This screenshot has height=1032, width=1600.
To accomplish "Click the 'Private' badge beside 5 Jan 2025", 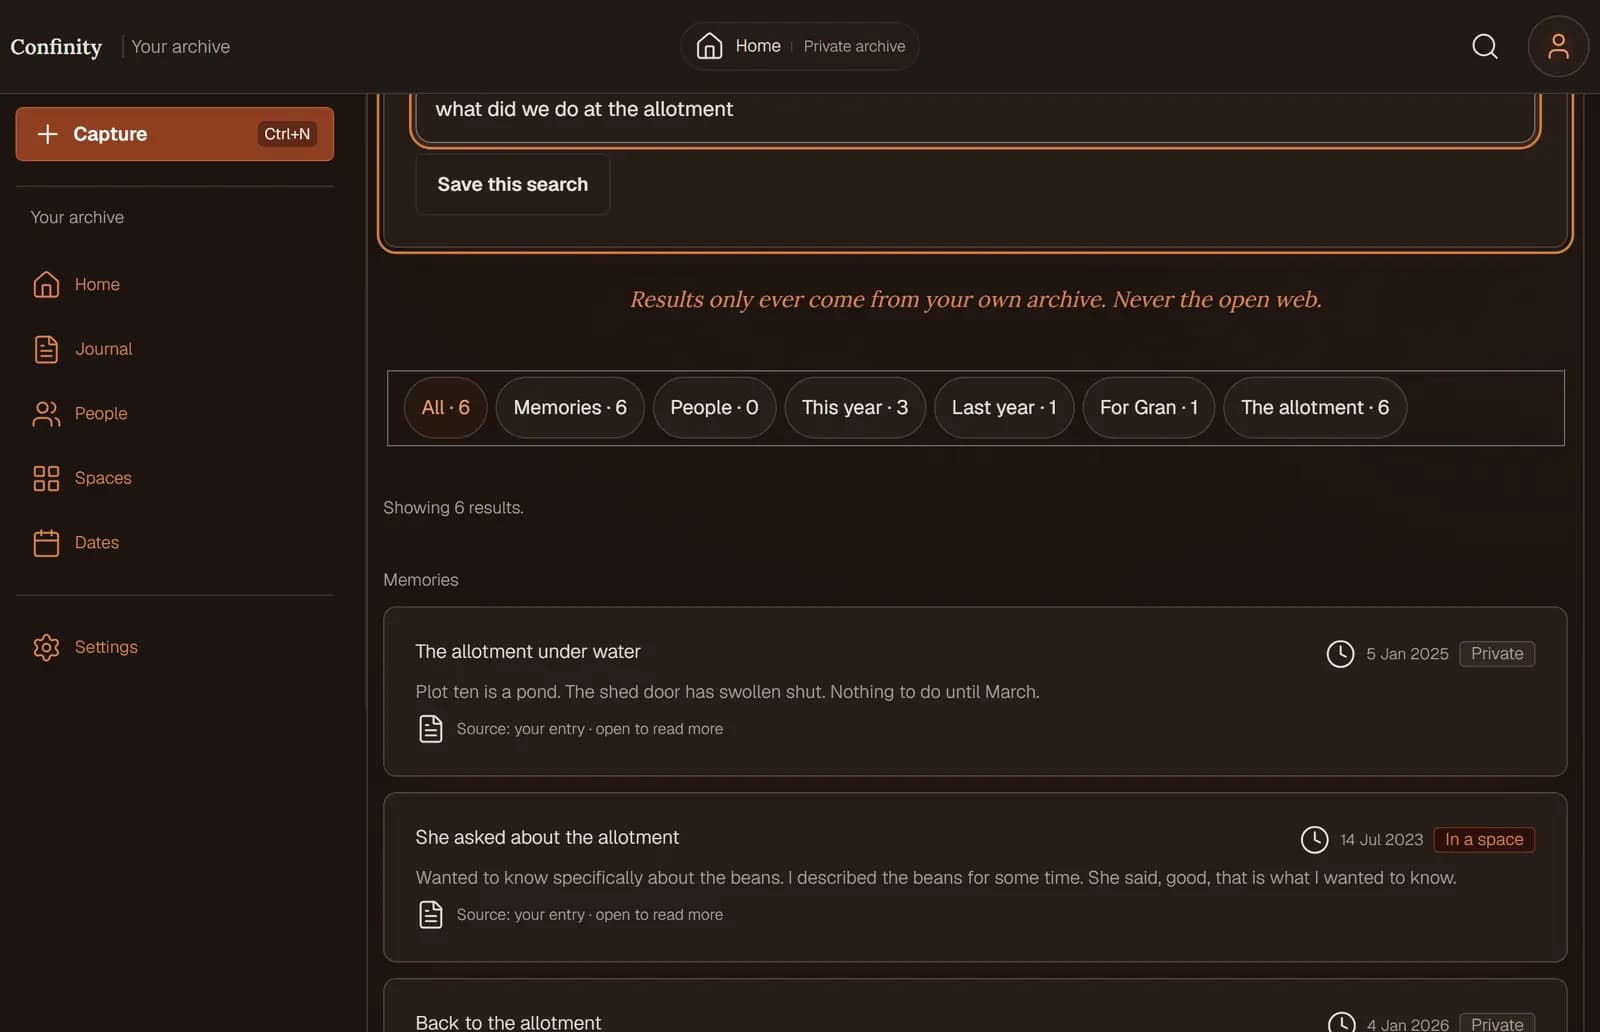I will 1497,654.
